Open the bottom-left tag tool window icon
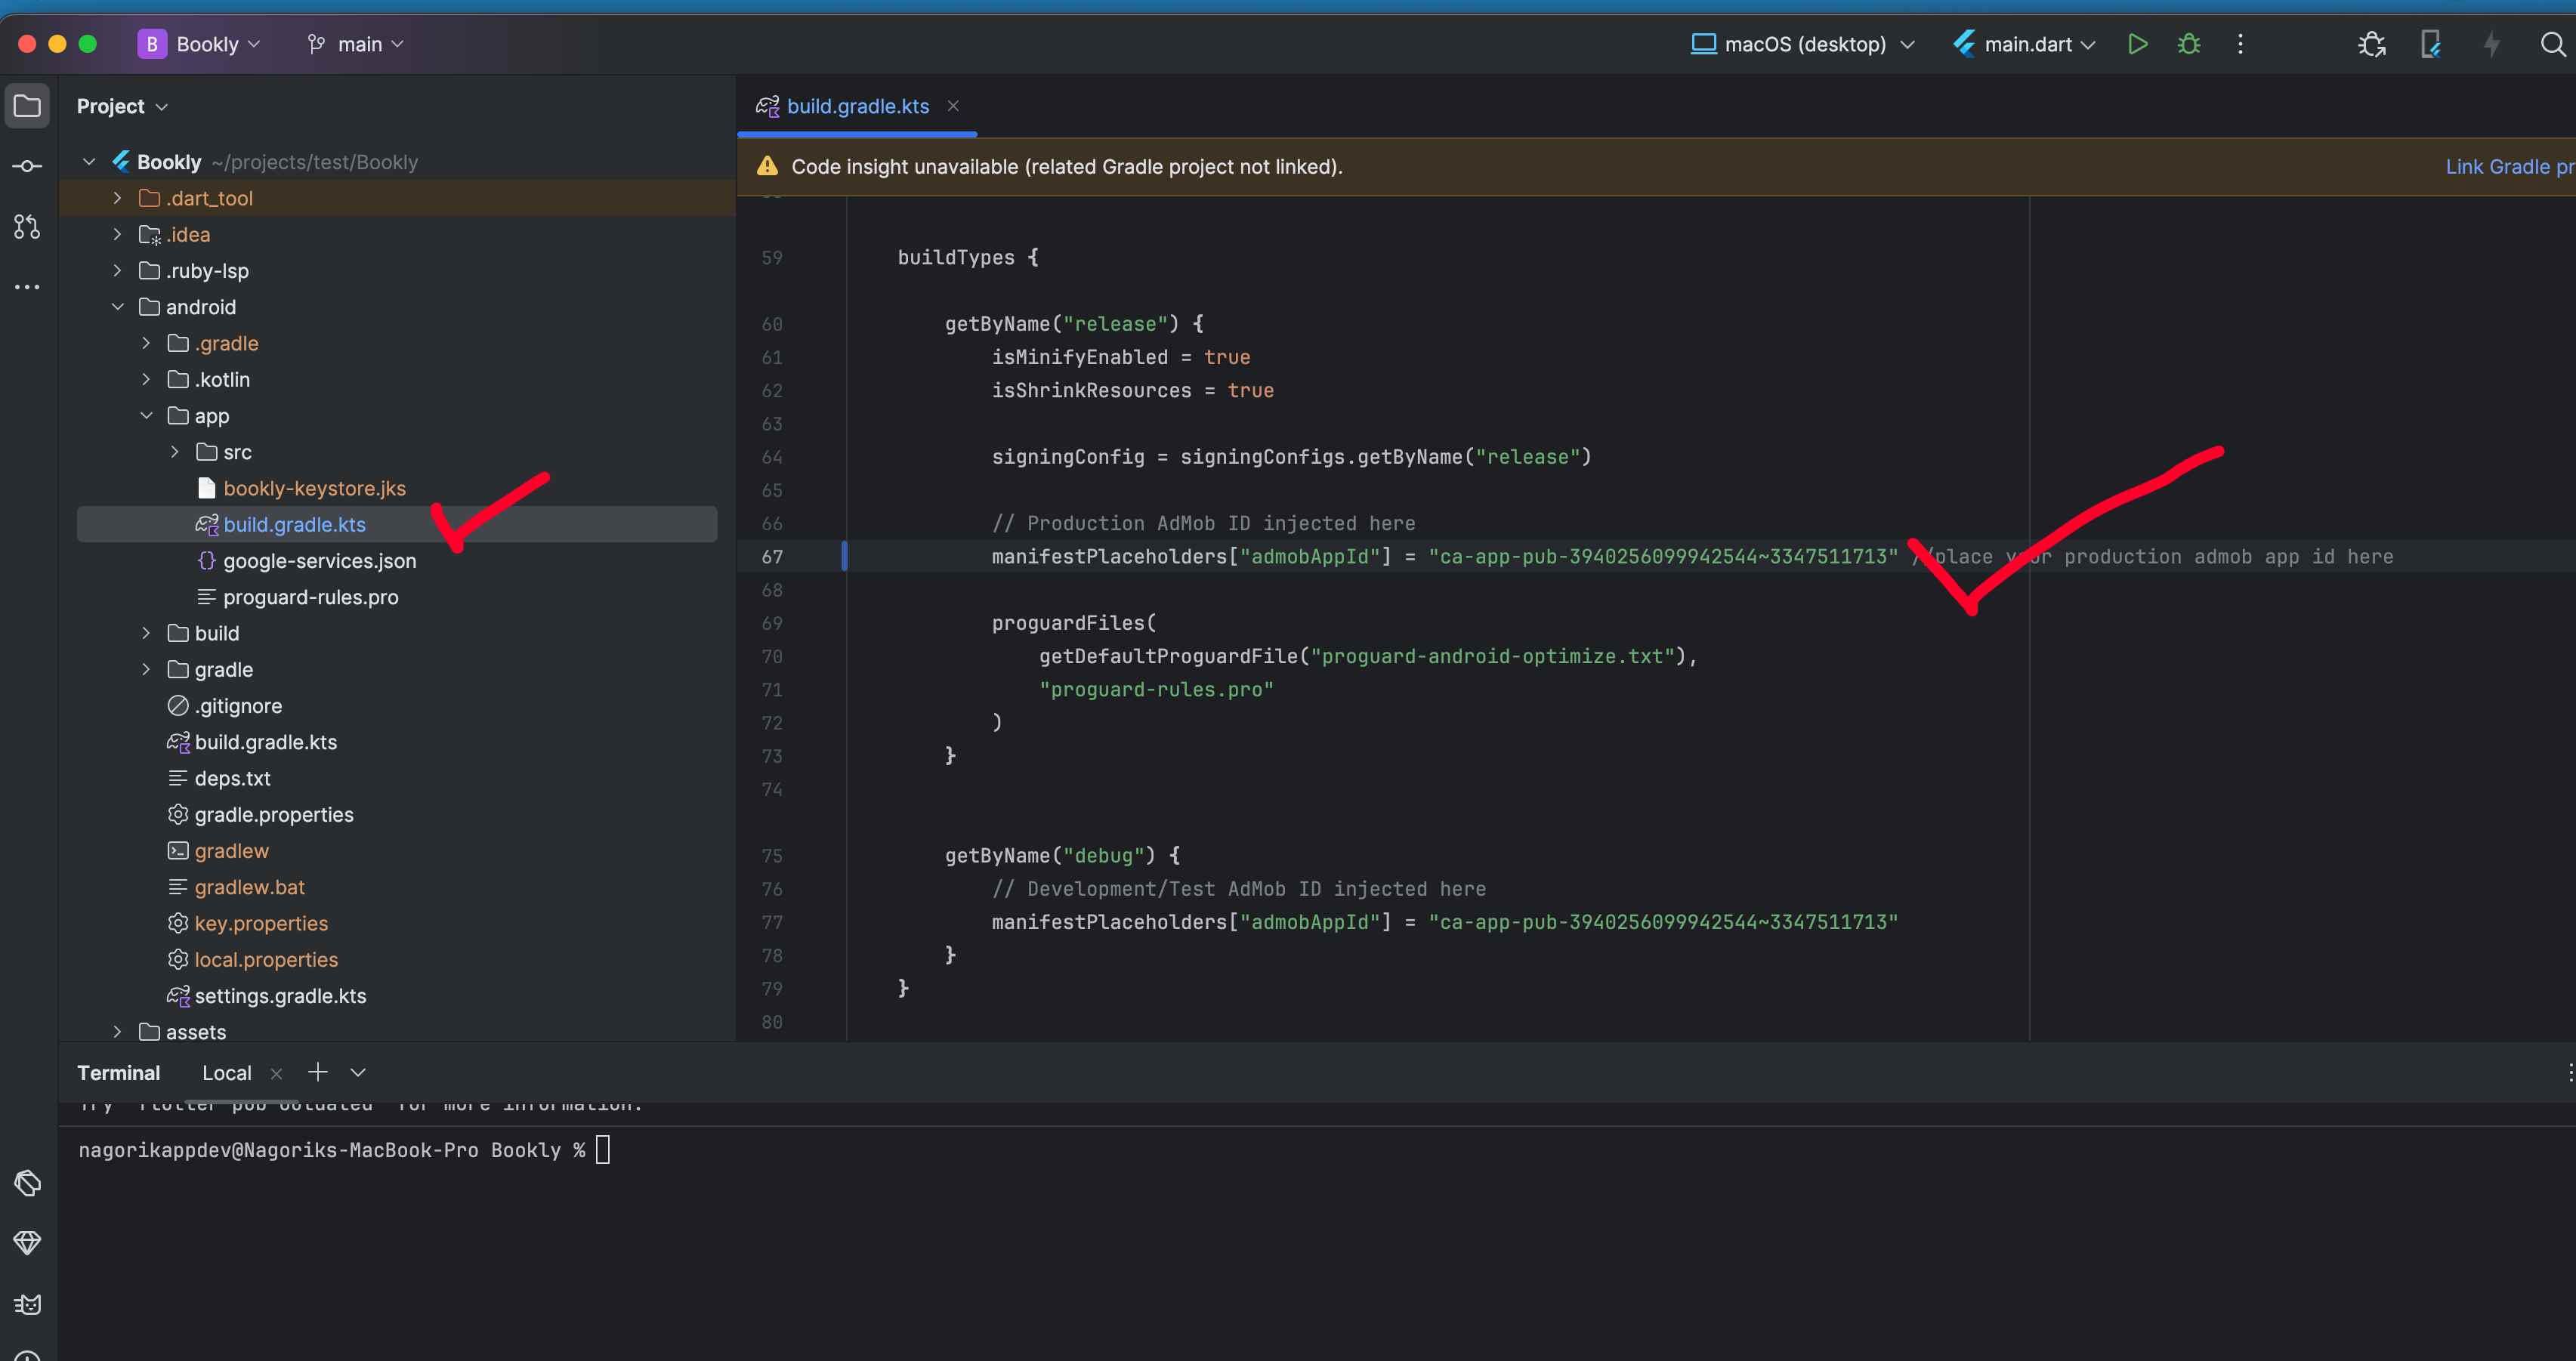Viewport: 2576px width, 1361px height. pyautogui.click(x=27, y=1183)
